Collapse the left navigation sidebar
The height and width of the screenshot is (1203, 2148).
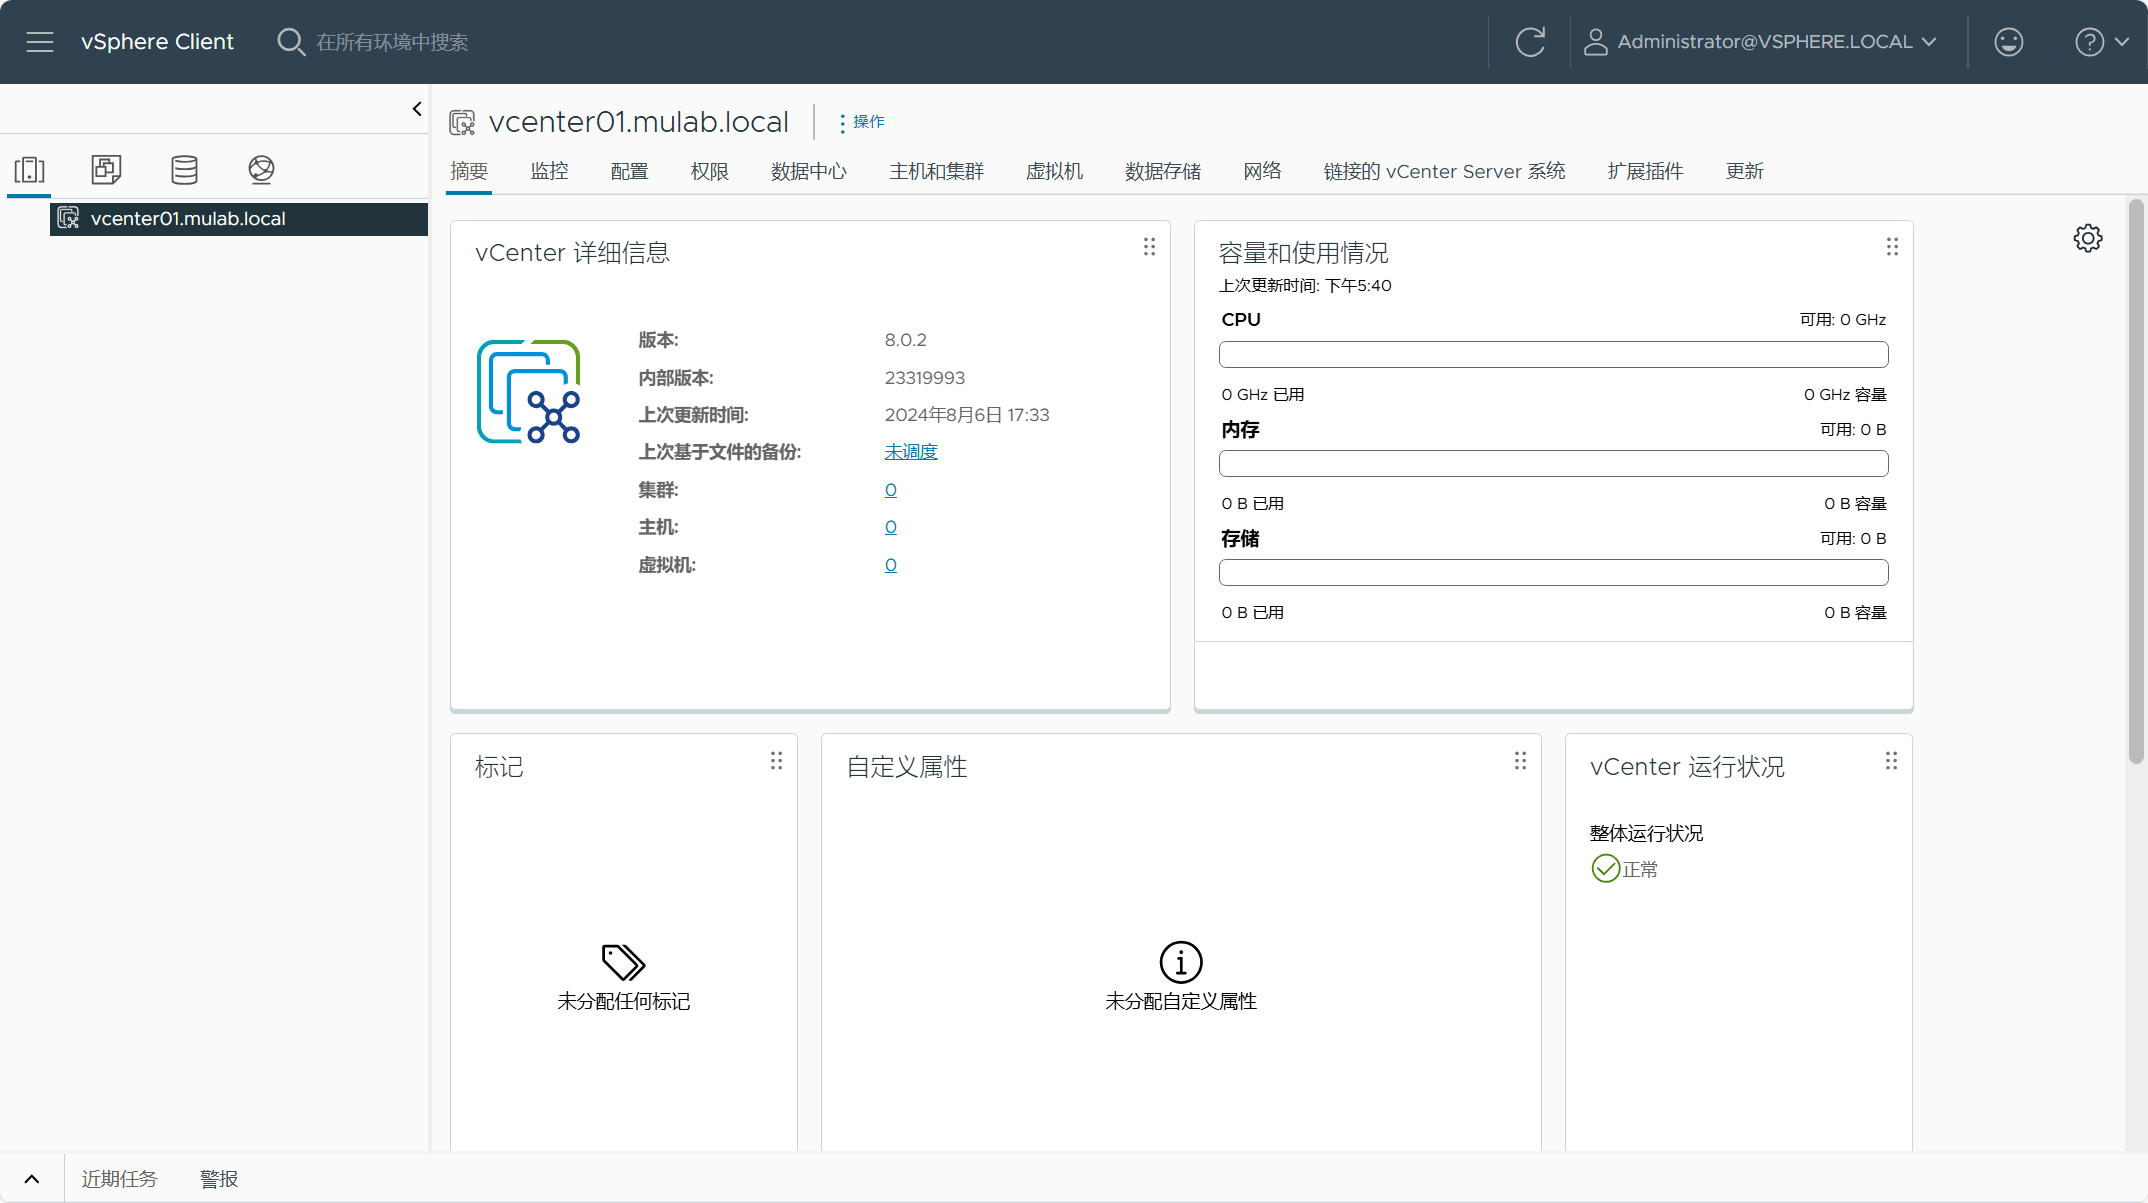pos(417,109)
